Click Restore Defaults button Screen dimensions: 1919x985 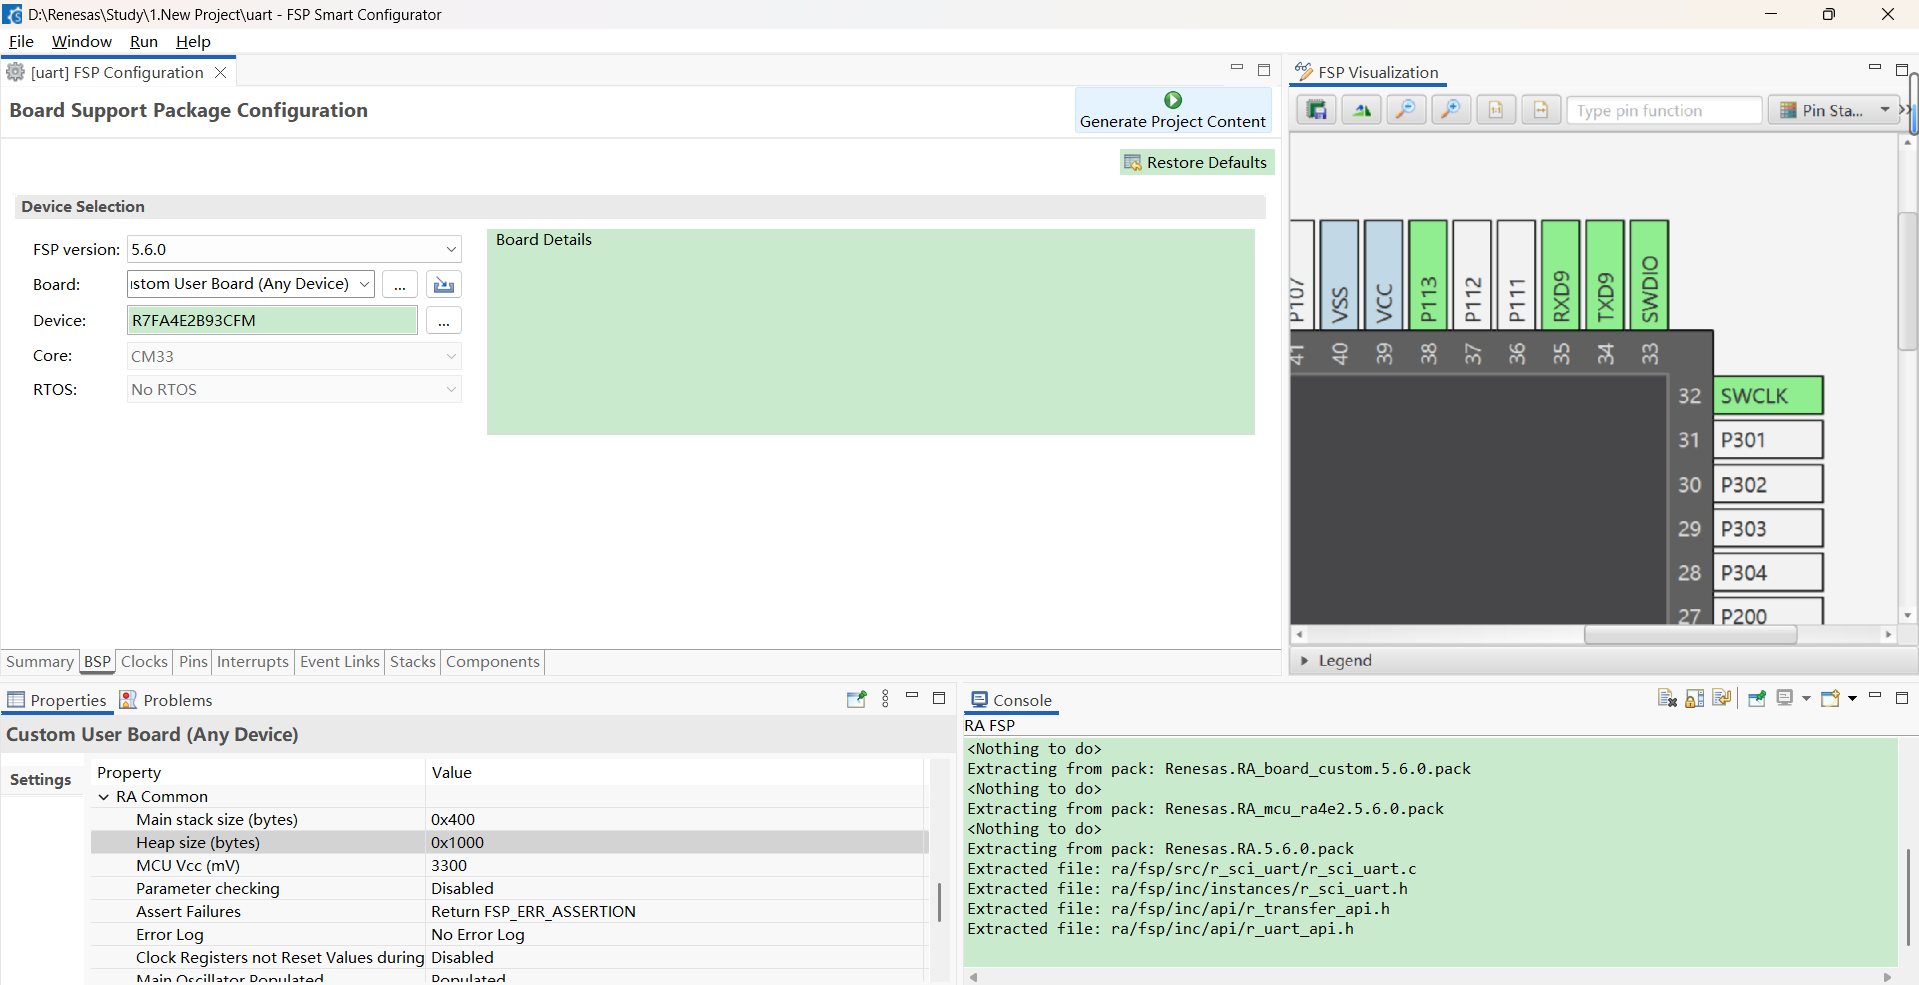(1196, 163)
